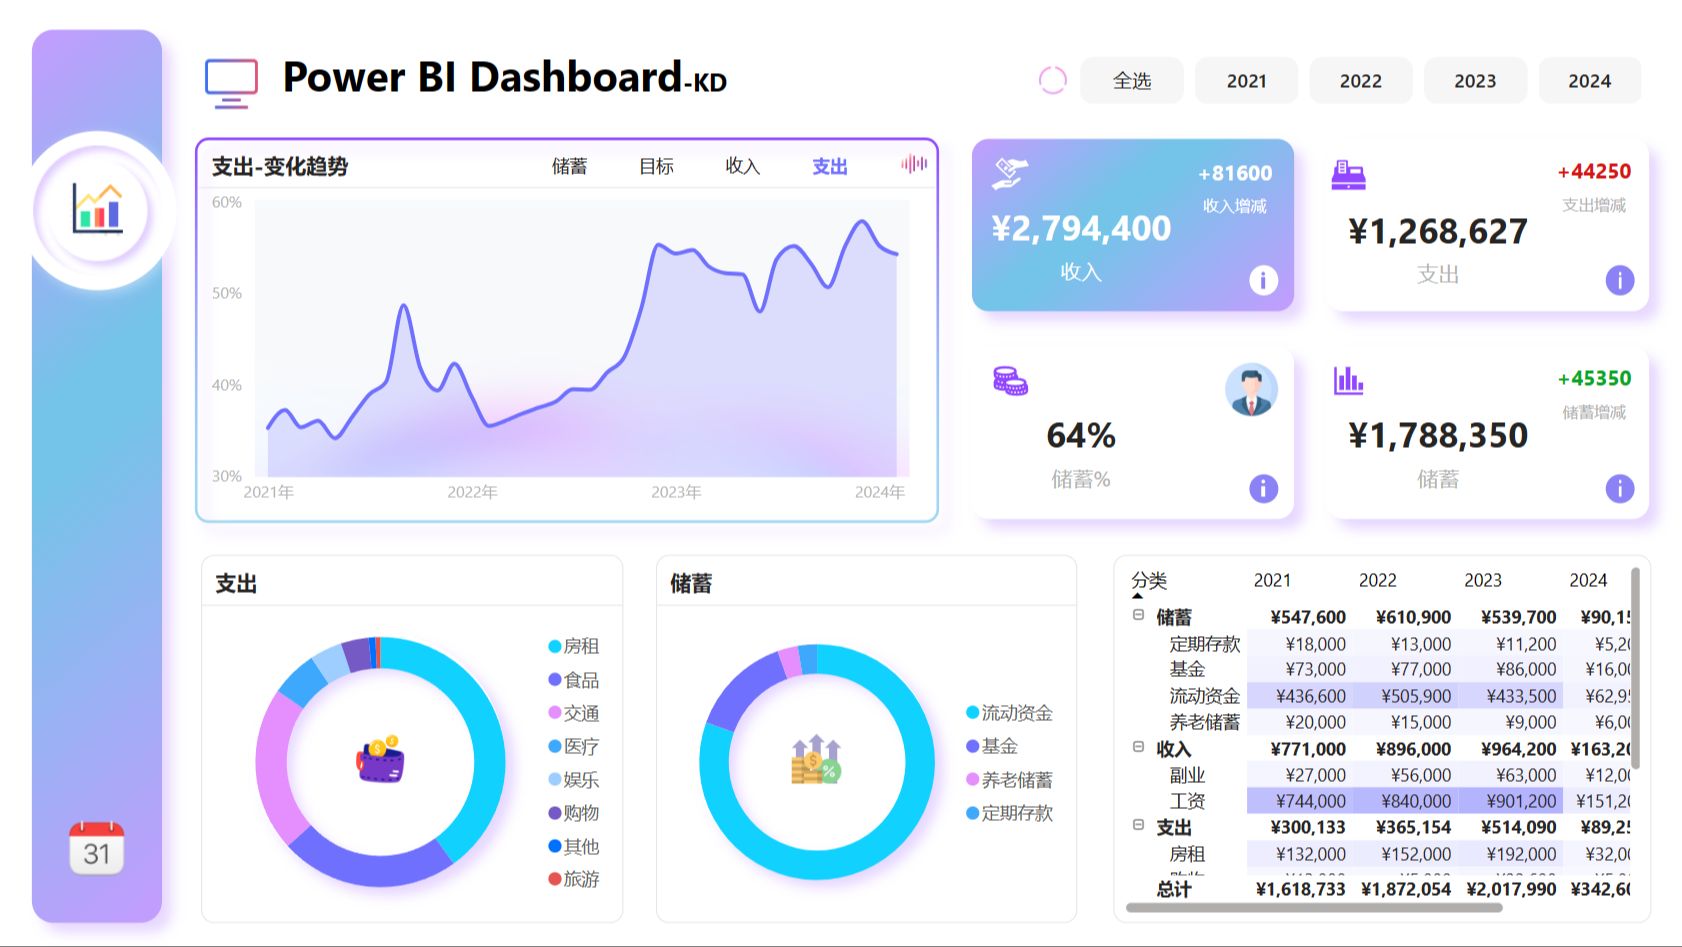Collapse the 支出 row group in table

1138,825
